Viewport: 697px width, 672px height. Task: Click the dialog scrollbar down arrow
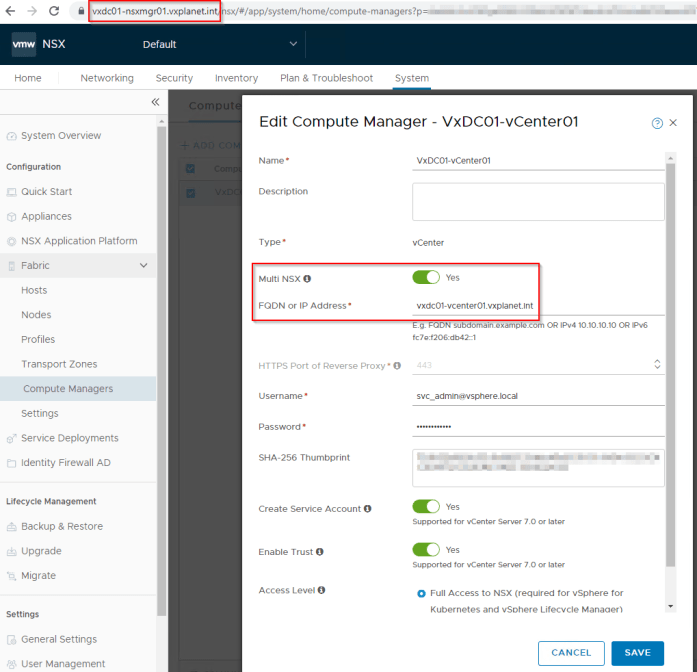(x=671, y=606)
